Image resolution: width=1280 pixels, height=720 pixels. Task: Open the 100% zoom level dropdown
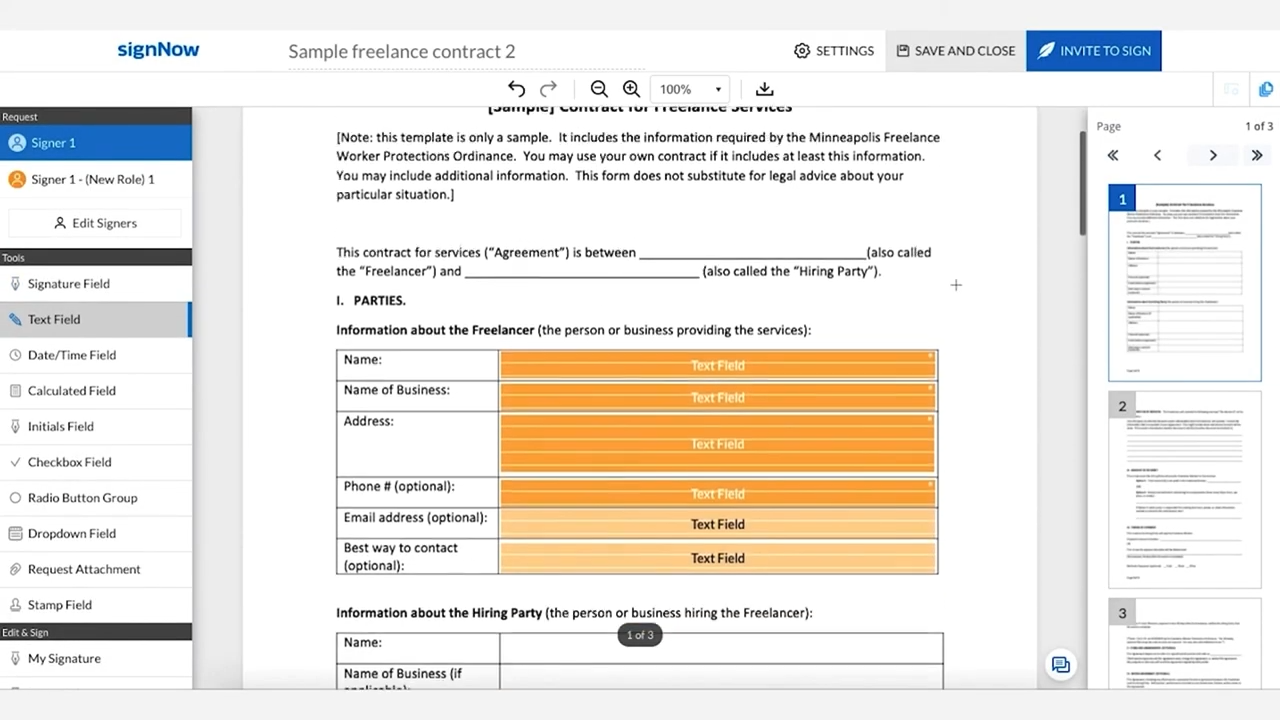(690, 89)
